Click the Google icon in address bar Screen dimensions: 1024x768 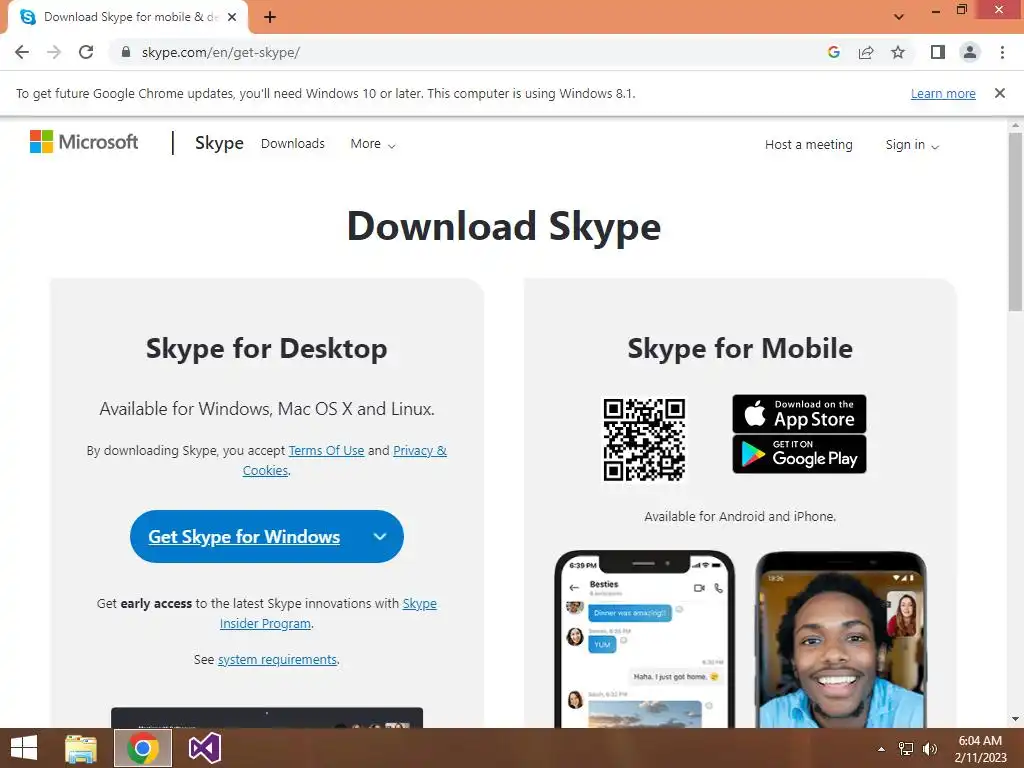pos(833,52)
